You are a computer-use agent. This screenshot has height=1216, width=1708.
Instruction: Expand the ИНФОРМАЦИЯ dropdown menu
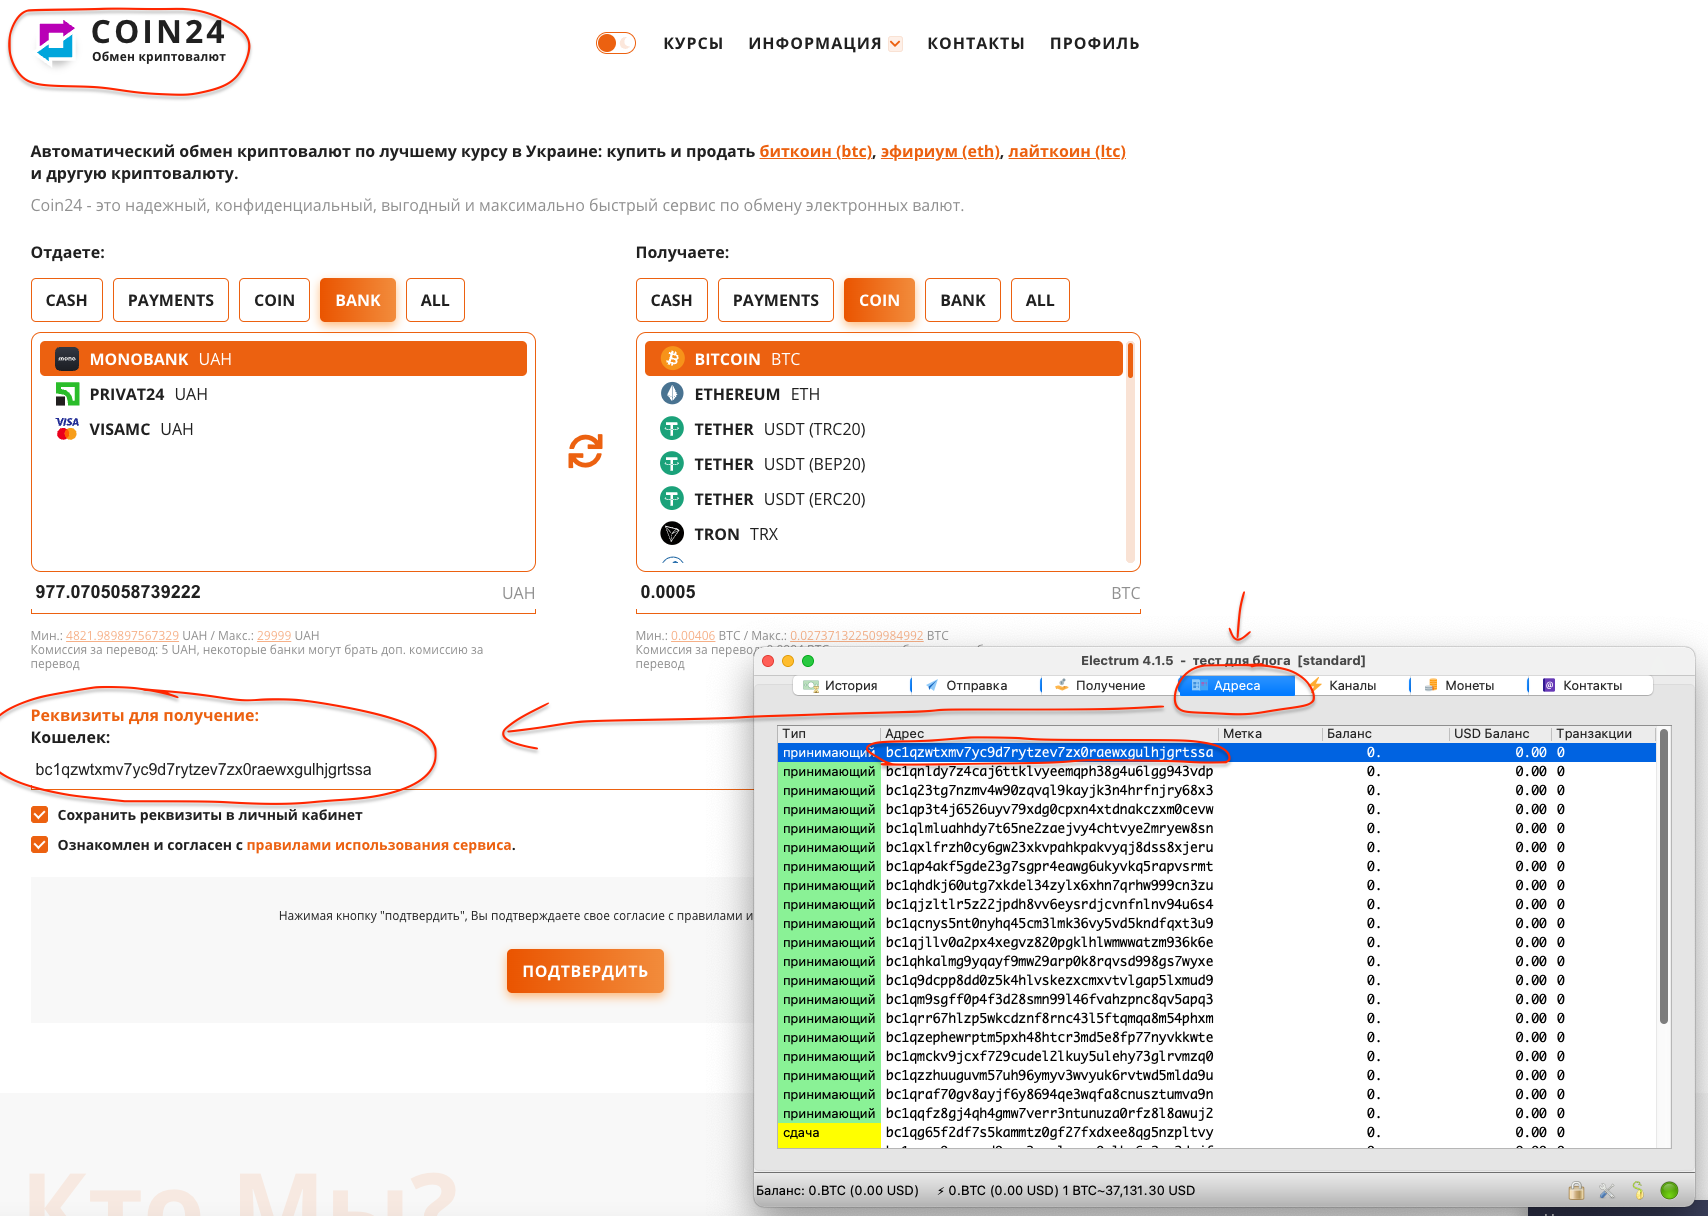(825, 43)
